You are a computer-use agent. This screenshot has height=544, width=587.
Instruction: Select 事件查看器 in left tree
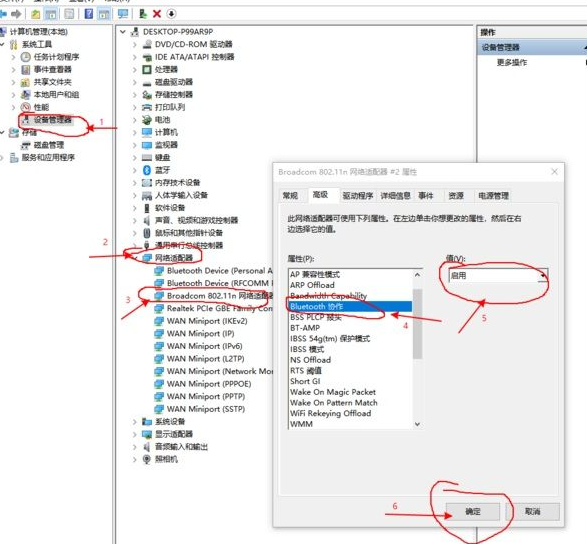52,70
